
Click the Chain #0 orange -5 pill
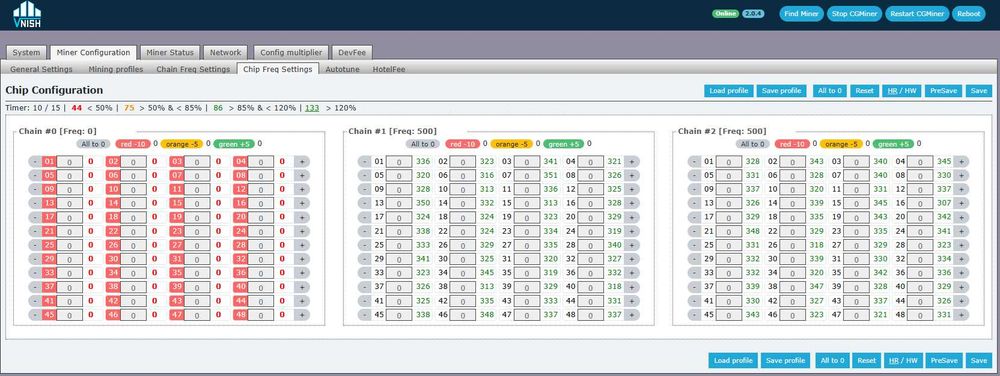[x=182, y=144]
